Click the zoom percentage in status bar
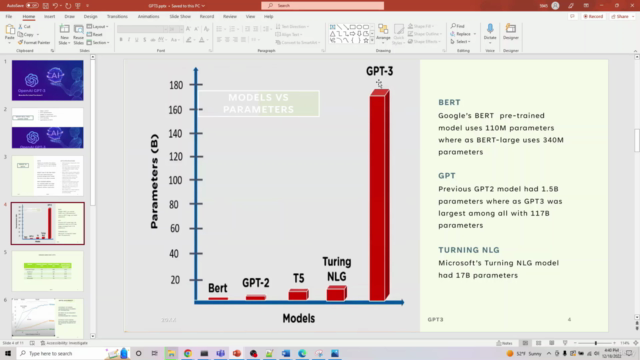 (625, 343)
